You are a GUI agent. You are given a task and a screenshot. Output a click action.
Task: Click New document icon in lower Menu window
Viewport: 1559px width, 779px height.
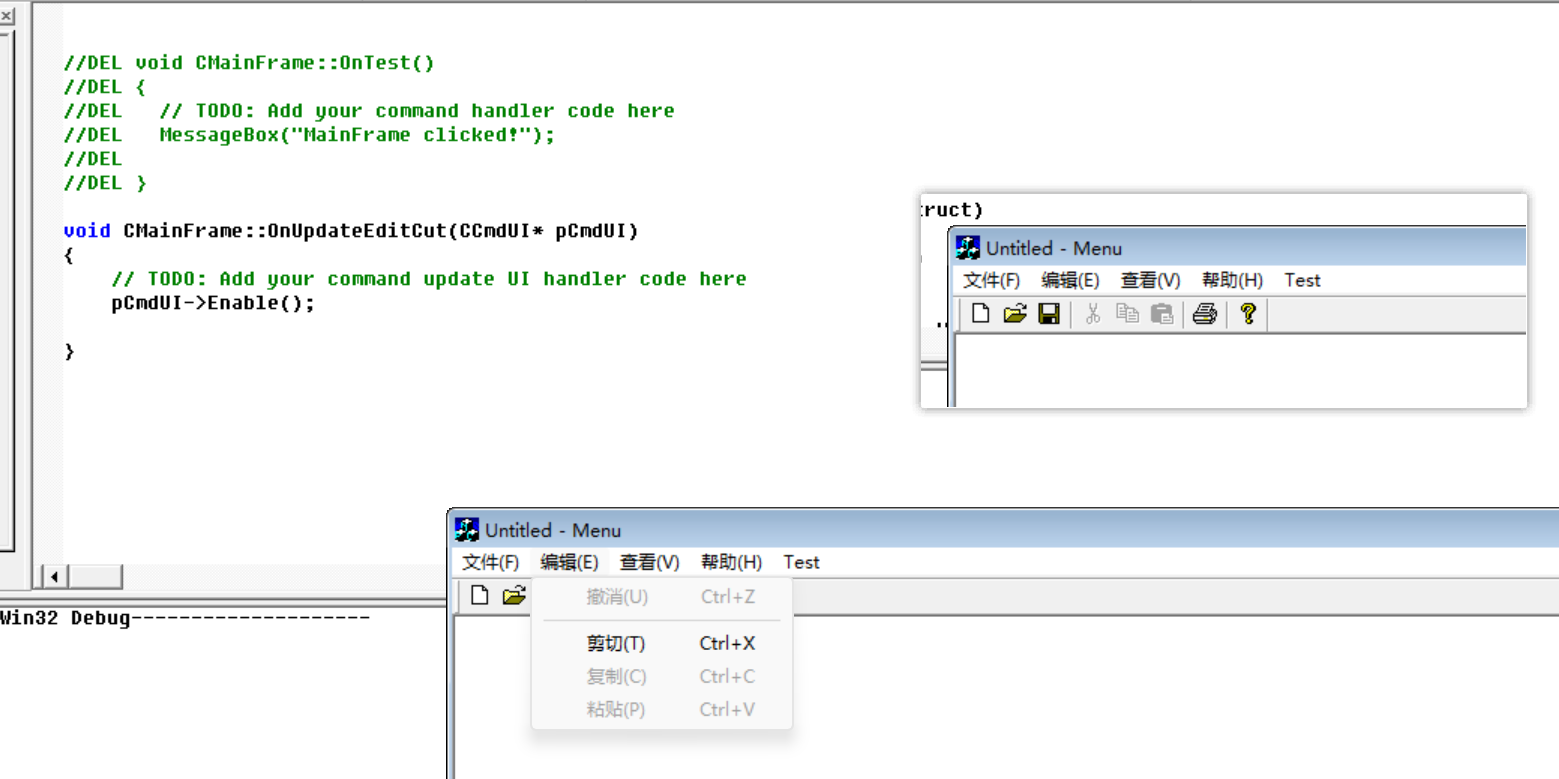pos(480,596)
